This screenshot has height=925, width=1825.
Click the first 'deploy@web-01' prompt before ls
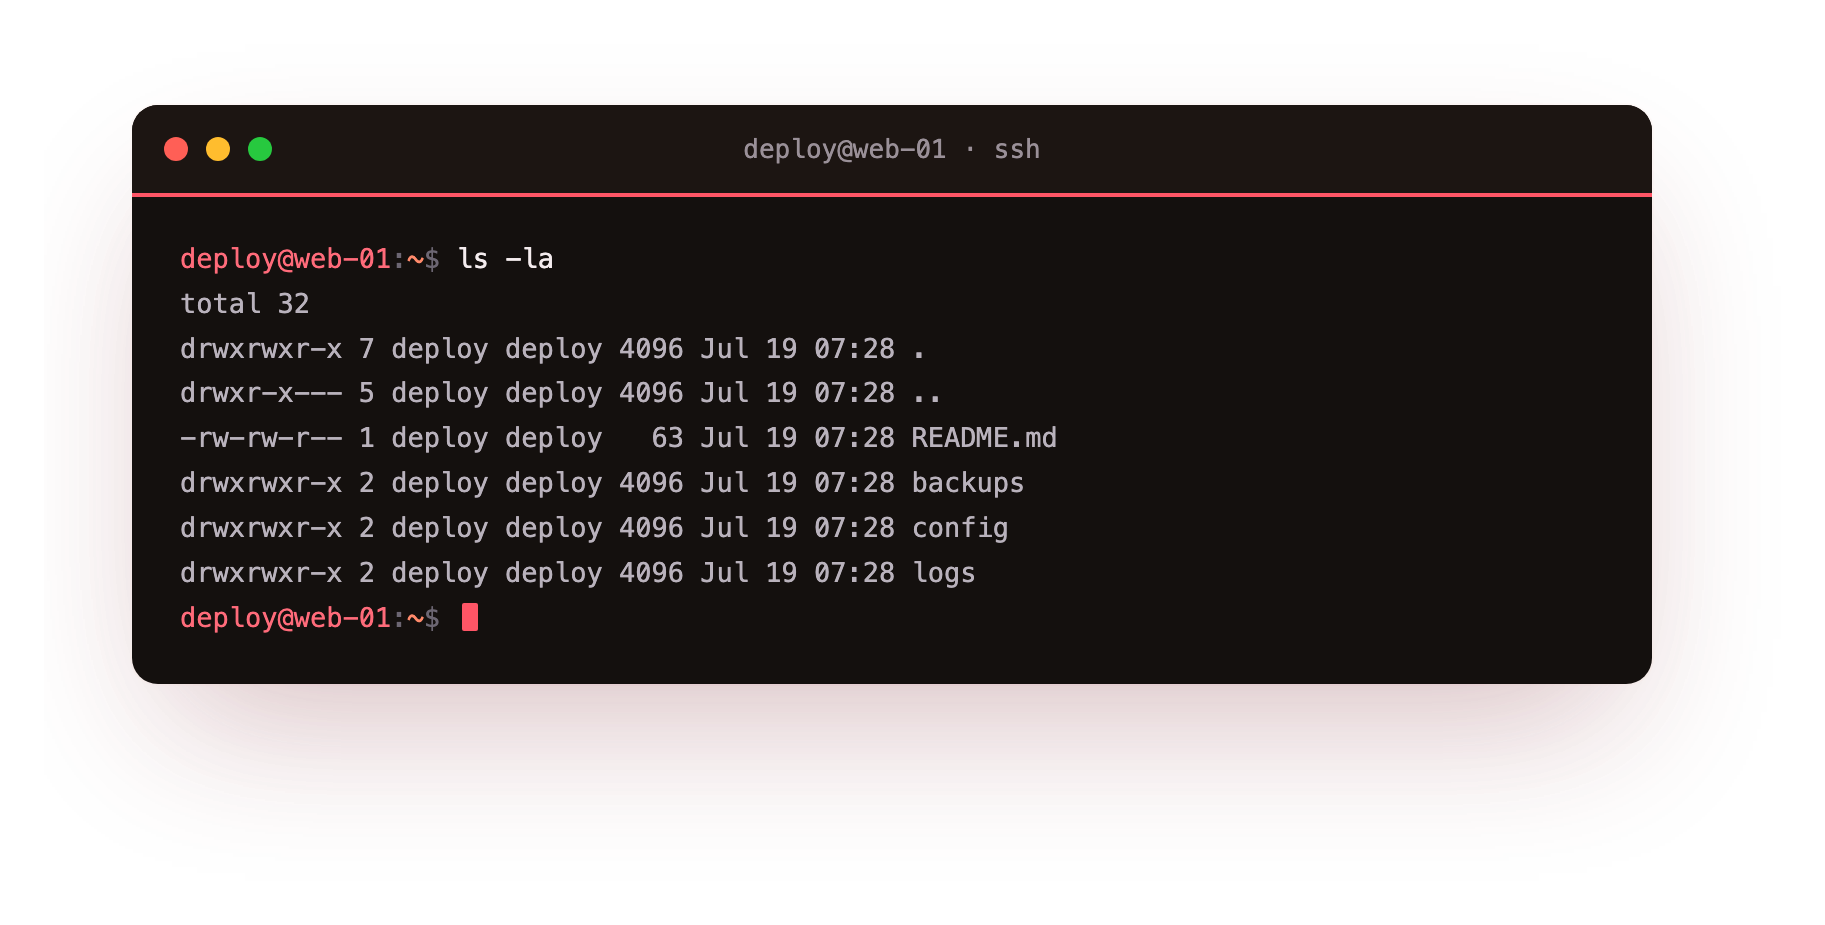(x=285, y=259)
